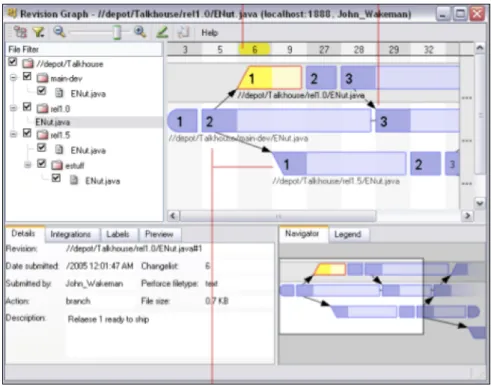This screenshot has height=386, width=491.
Task: Click ellipsis marker beside main-dev graph row
Action: pos(467,140)
